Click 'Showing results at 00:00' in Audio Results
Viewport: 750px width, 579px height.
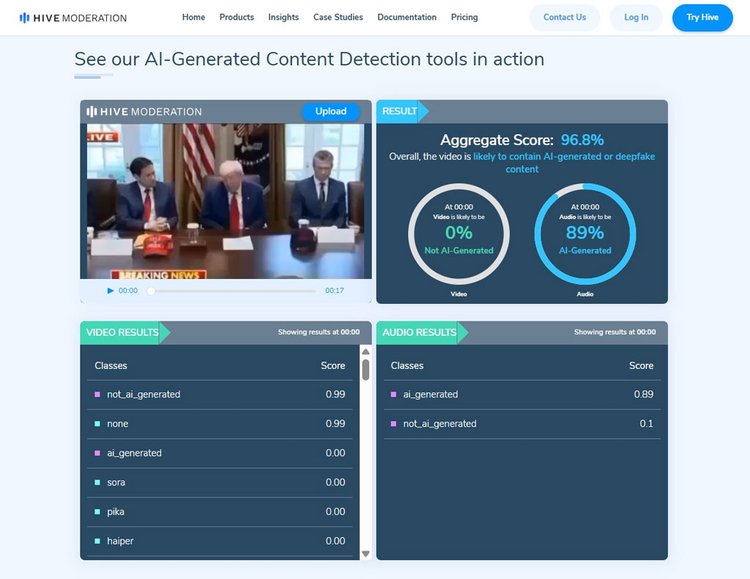pyautogui.click(x=615, y=332)
